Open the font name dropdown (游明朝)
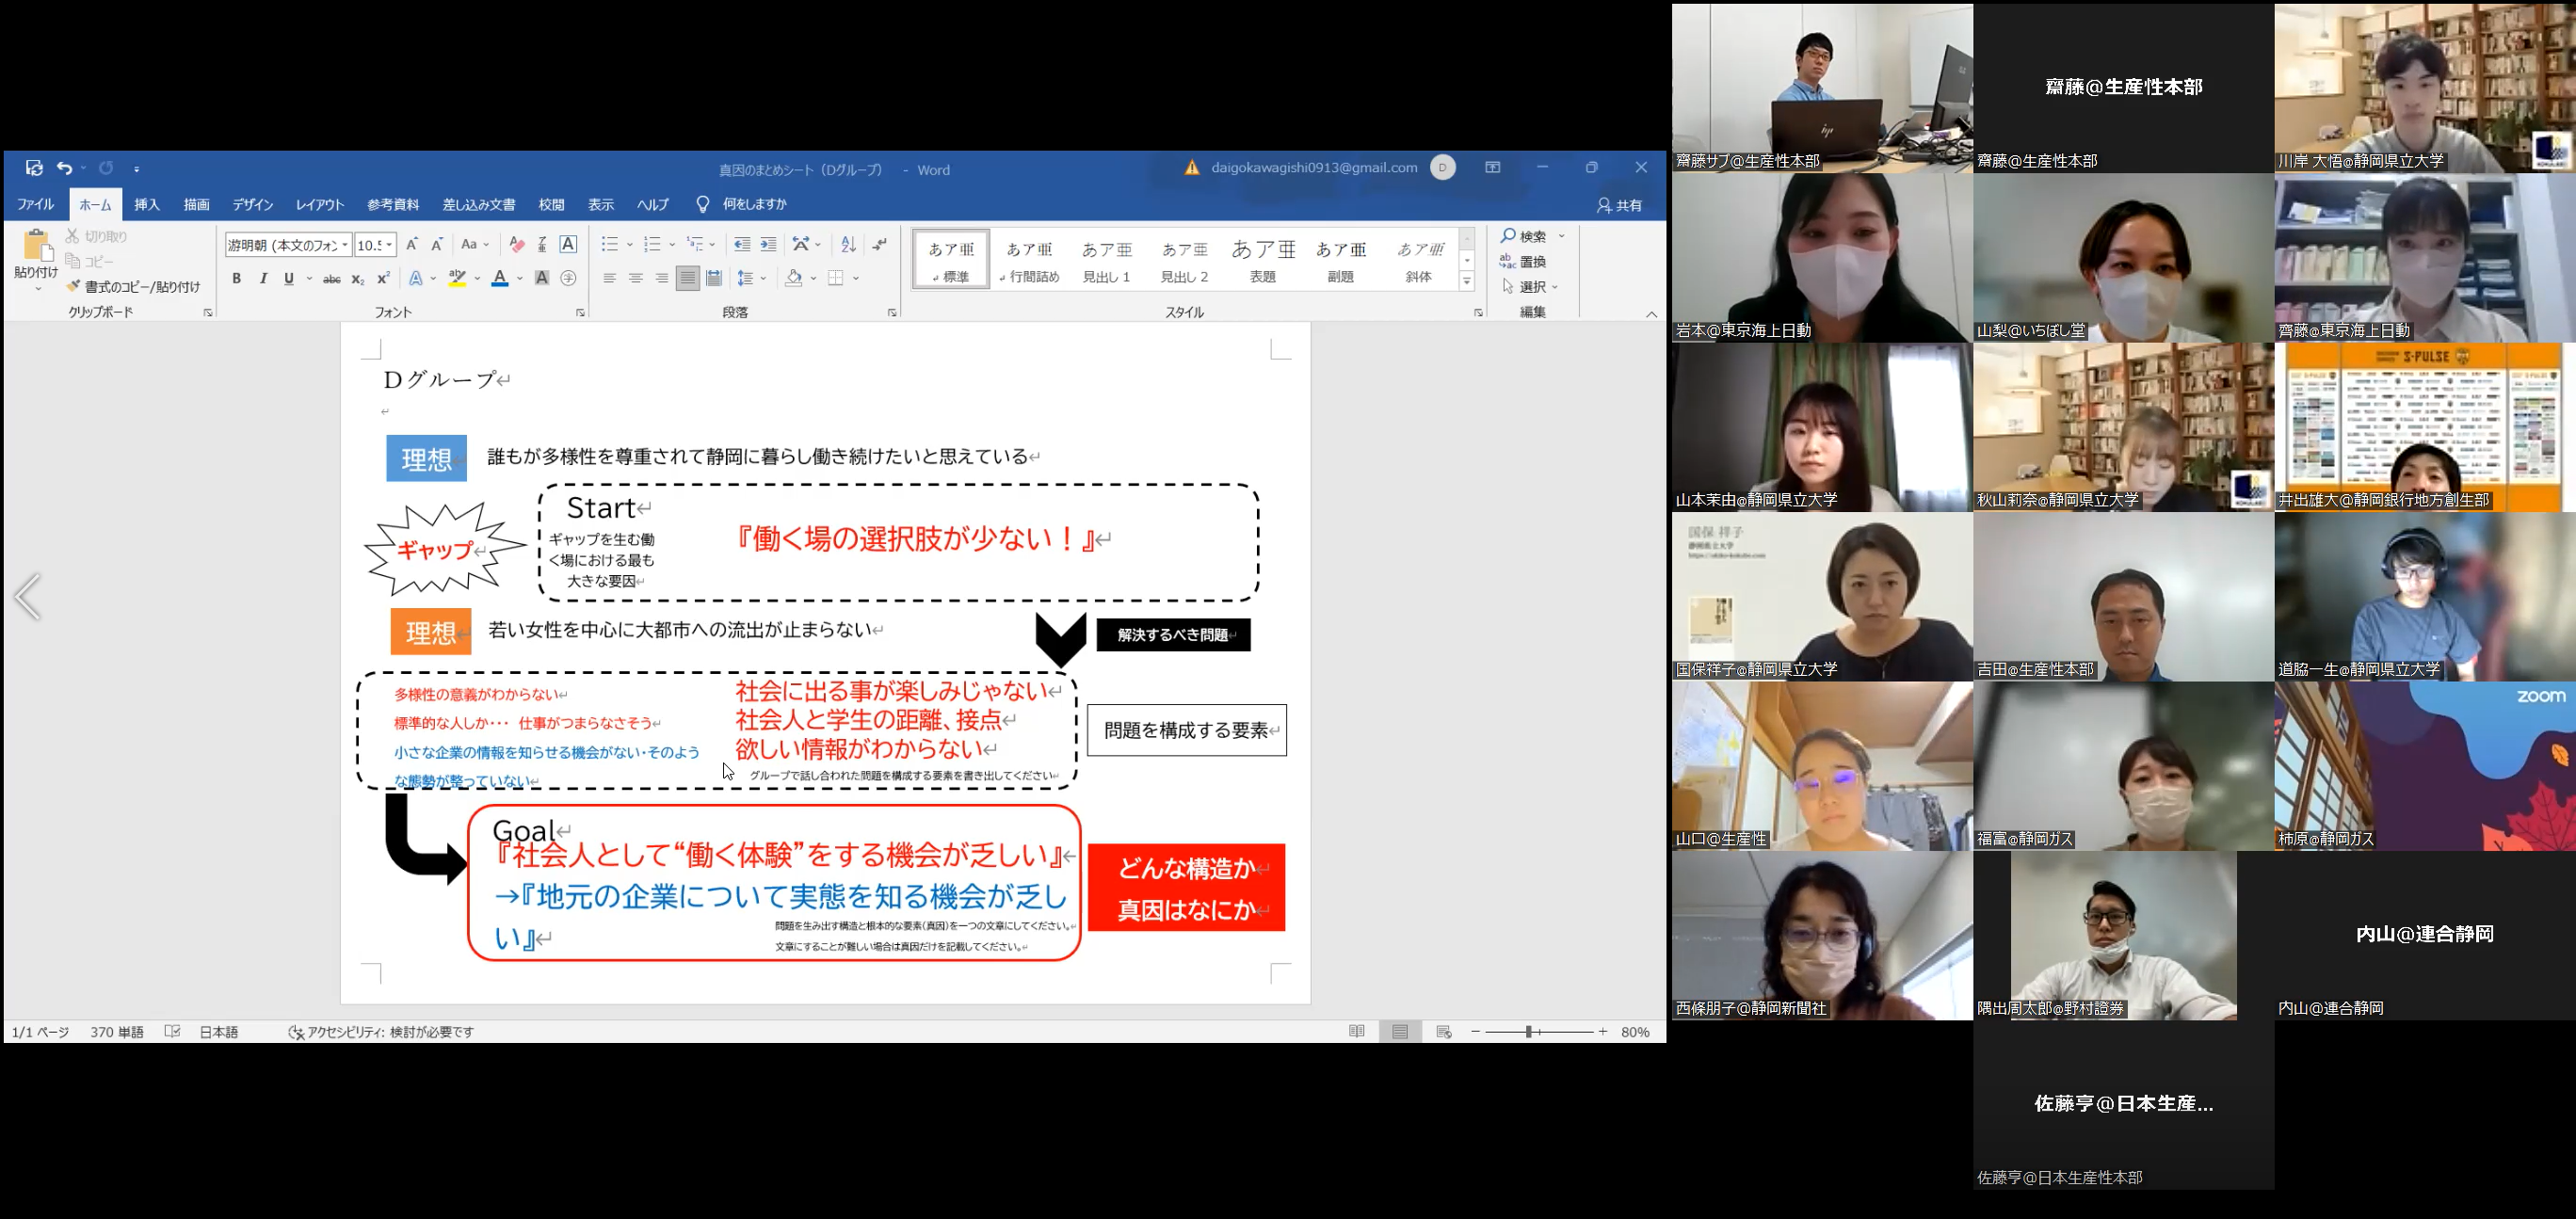2576x1219 pixels. [345, 245]
